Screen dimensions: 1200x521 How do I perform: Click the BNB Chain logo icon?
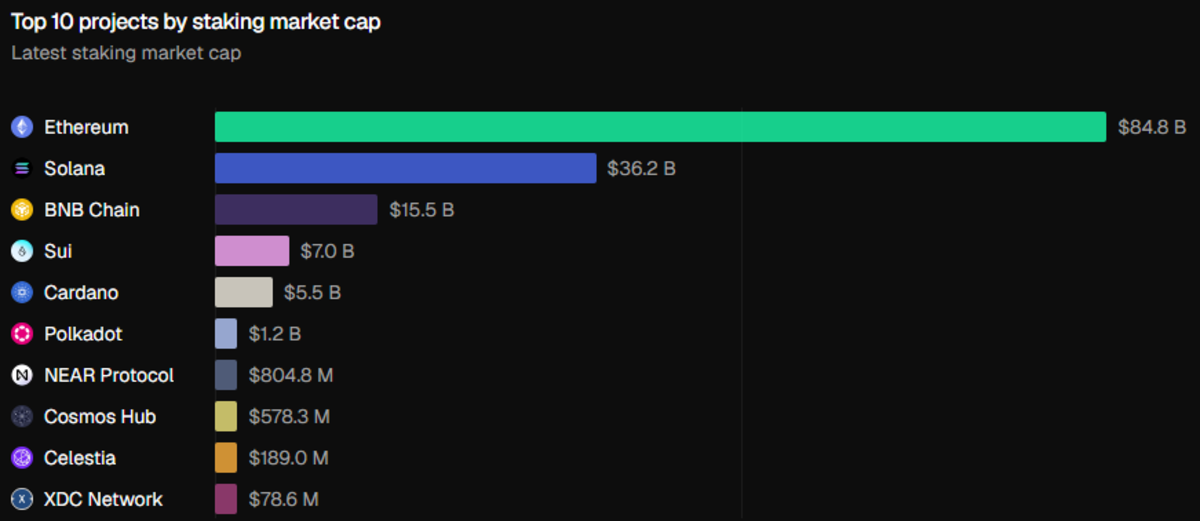pos(22,210)
